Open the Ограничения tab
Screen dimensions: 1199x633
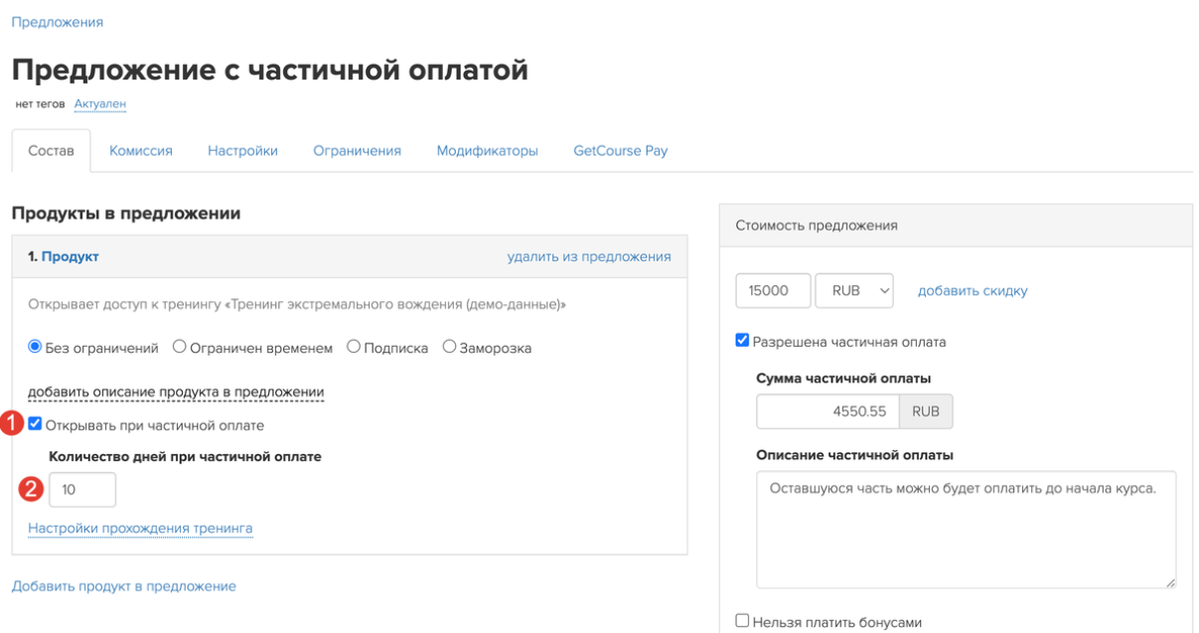click(x=357, y=151)
